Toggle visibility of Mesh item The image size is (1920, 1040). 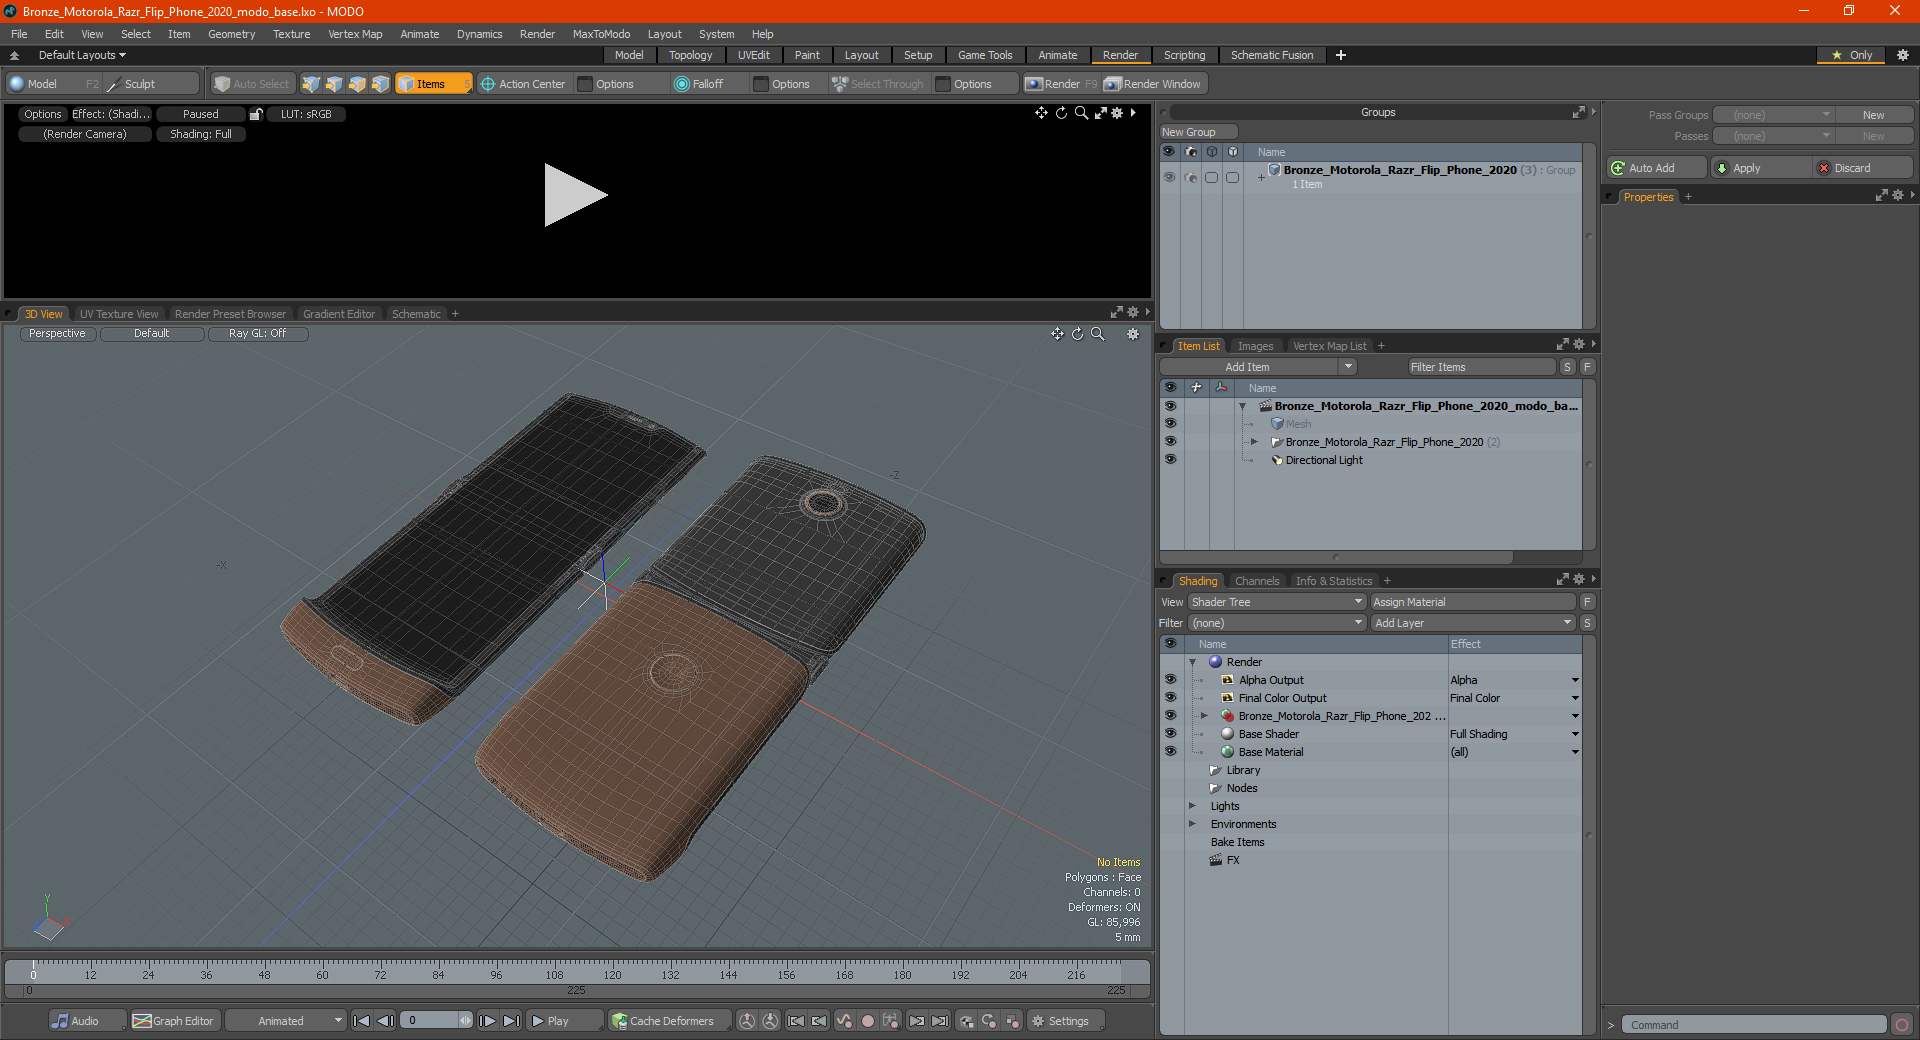point(1170,424)
